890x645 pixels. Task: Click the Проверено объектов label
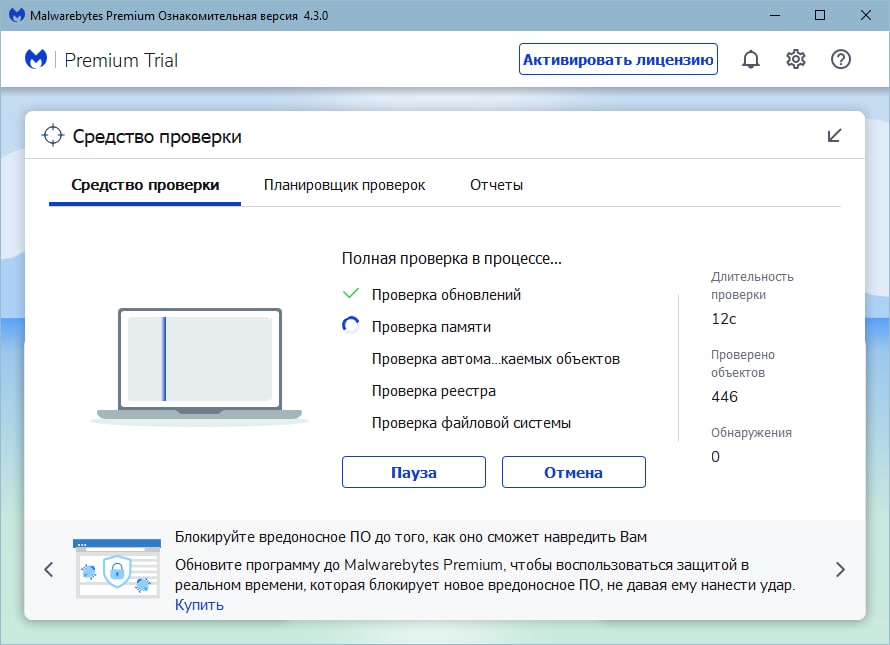pos(743,363)
